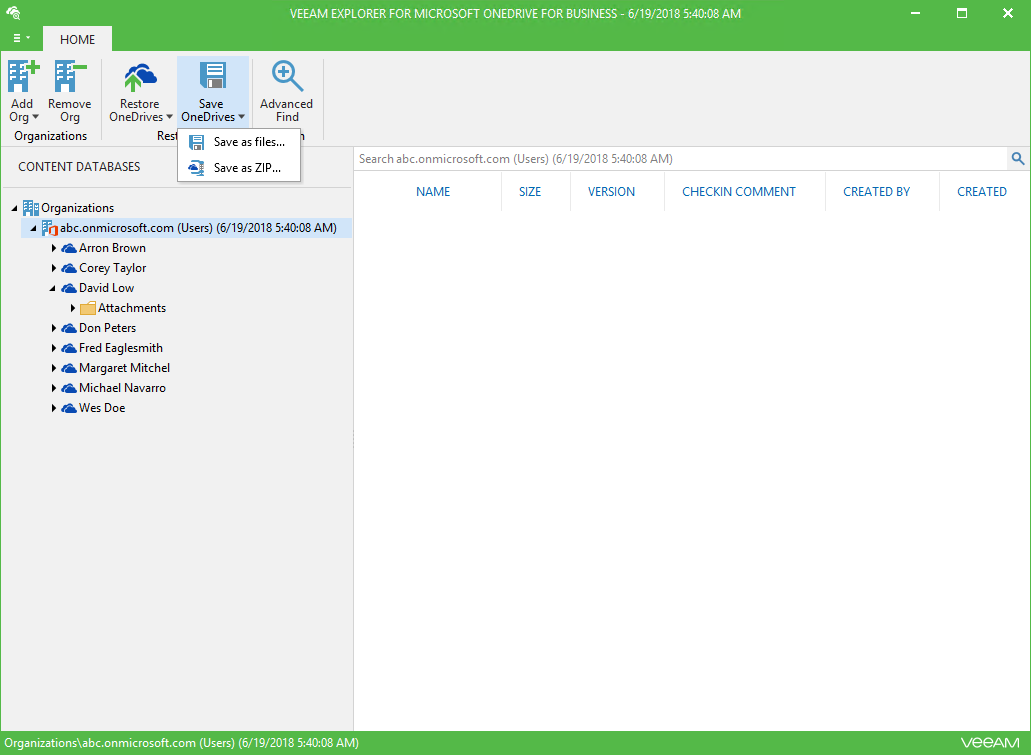1031x755 pixels.
Task: Click the Organizations root buildings icon
Action: [x=31, y=208]
